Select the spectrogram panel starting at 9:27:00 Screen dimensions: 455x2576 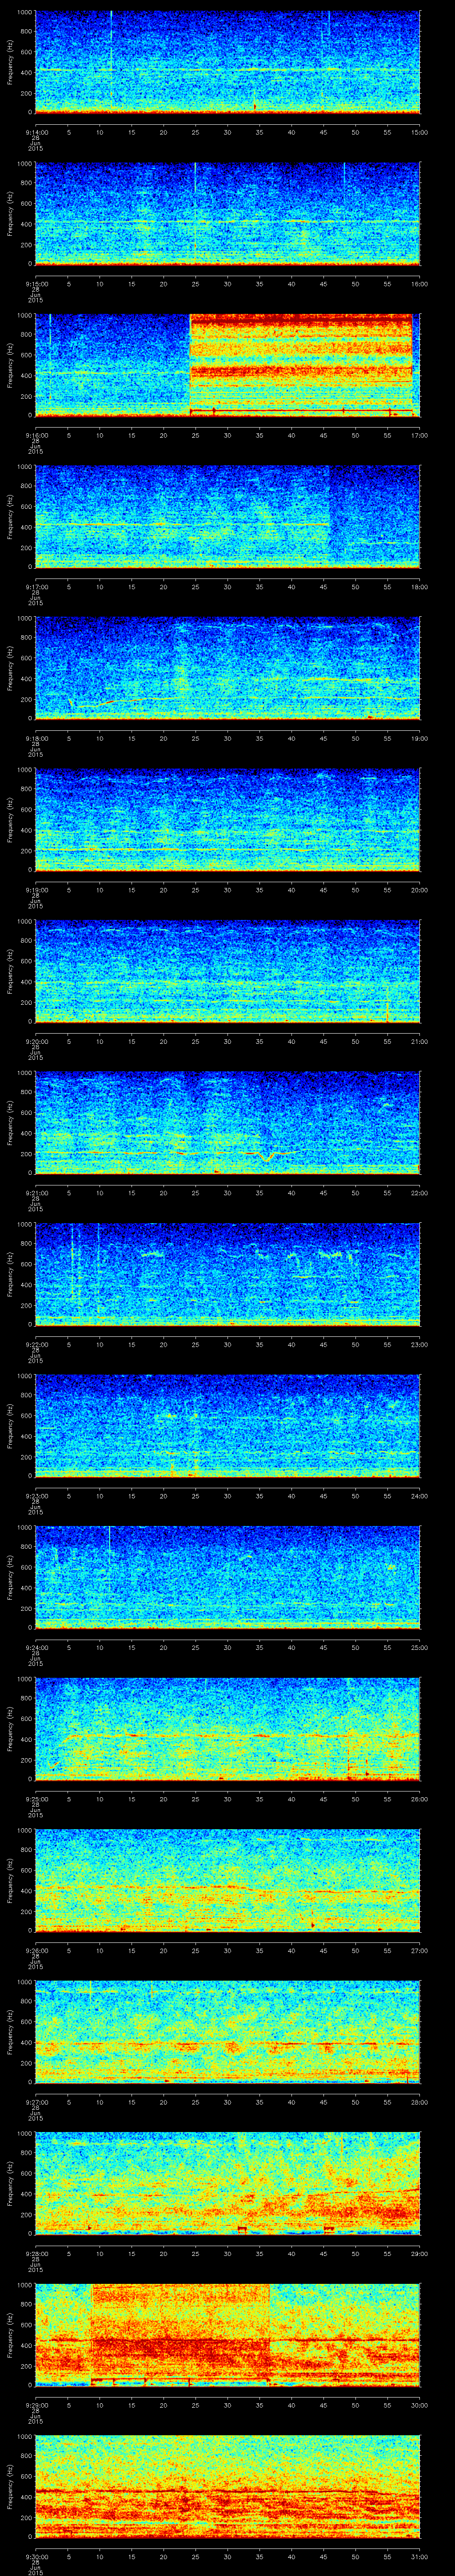pyautogui.click(x=228, y=2032)
